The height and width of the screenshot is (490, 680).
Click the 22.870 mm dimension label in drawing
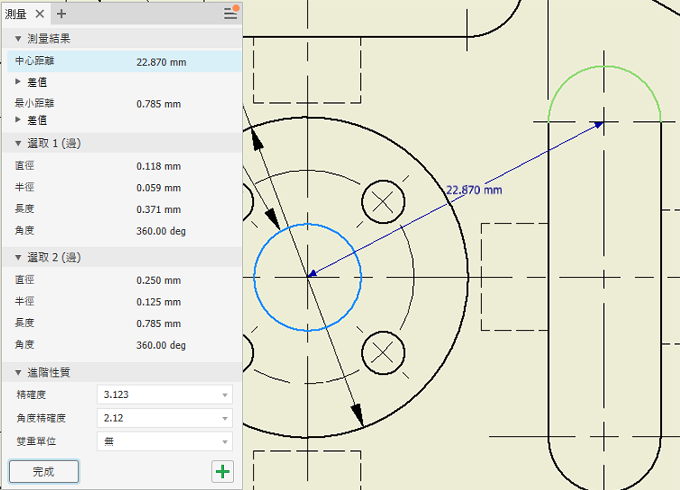[x=474, y=190]
